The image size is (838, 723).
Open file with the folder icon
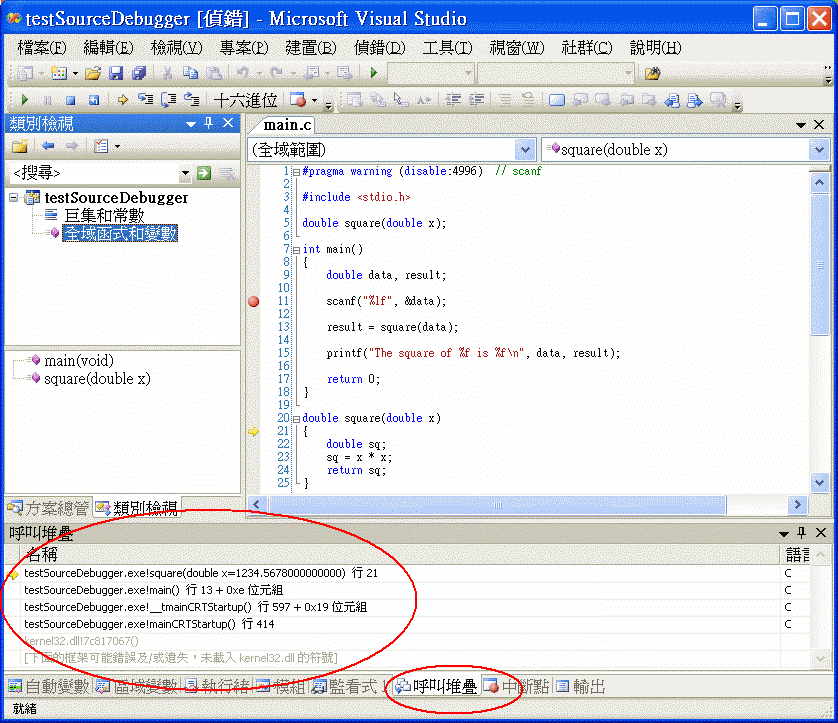click(x=93, y=73)
